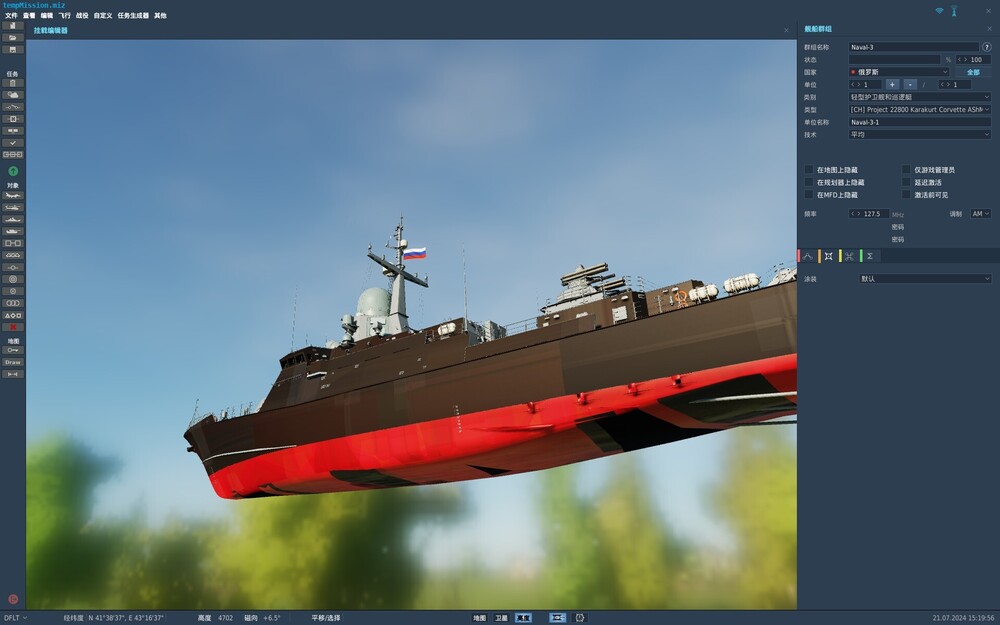Image resolution: width=1000 pixels, height=625 pixels.
Task: Close the 挂载编辑器 viewer panel
Action: 786,30
